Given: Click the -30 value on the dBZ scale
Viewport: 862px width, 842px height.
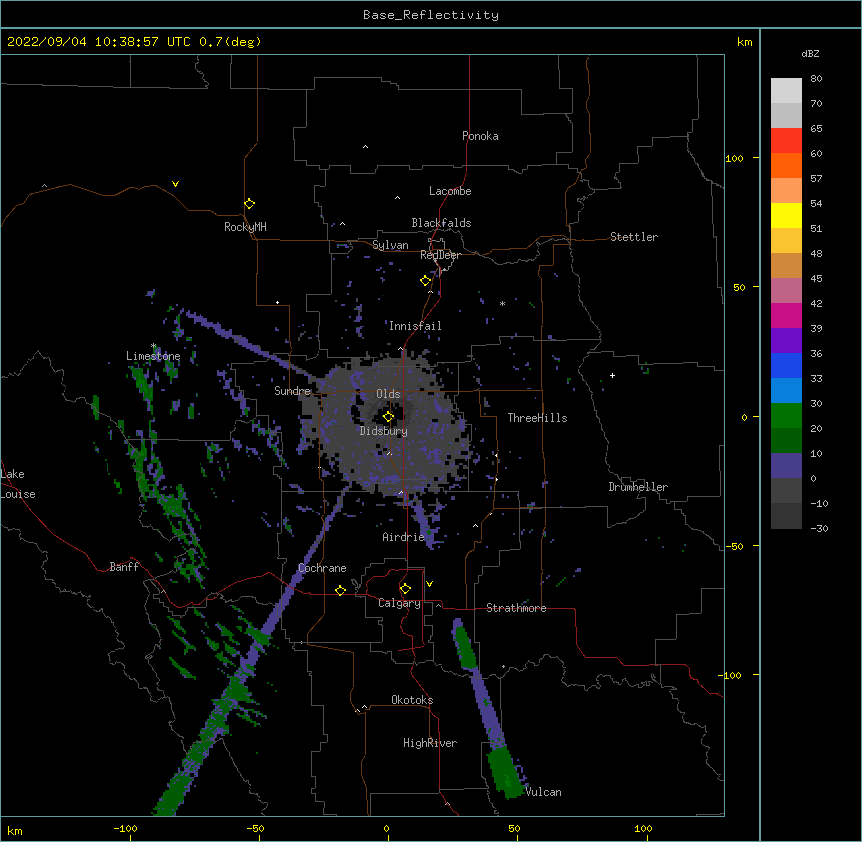Looking at the screenshot, I should coord(819,528).
